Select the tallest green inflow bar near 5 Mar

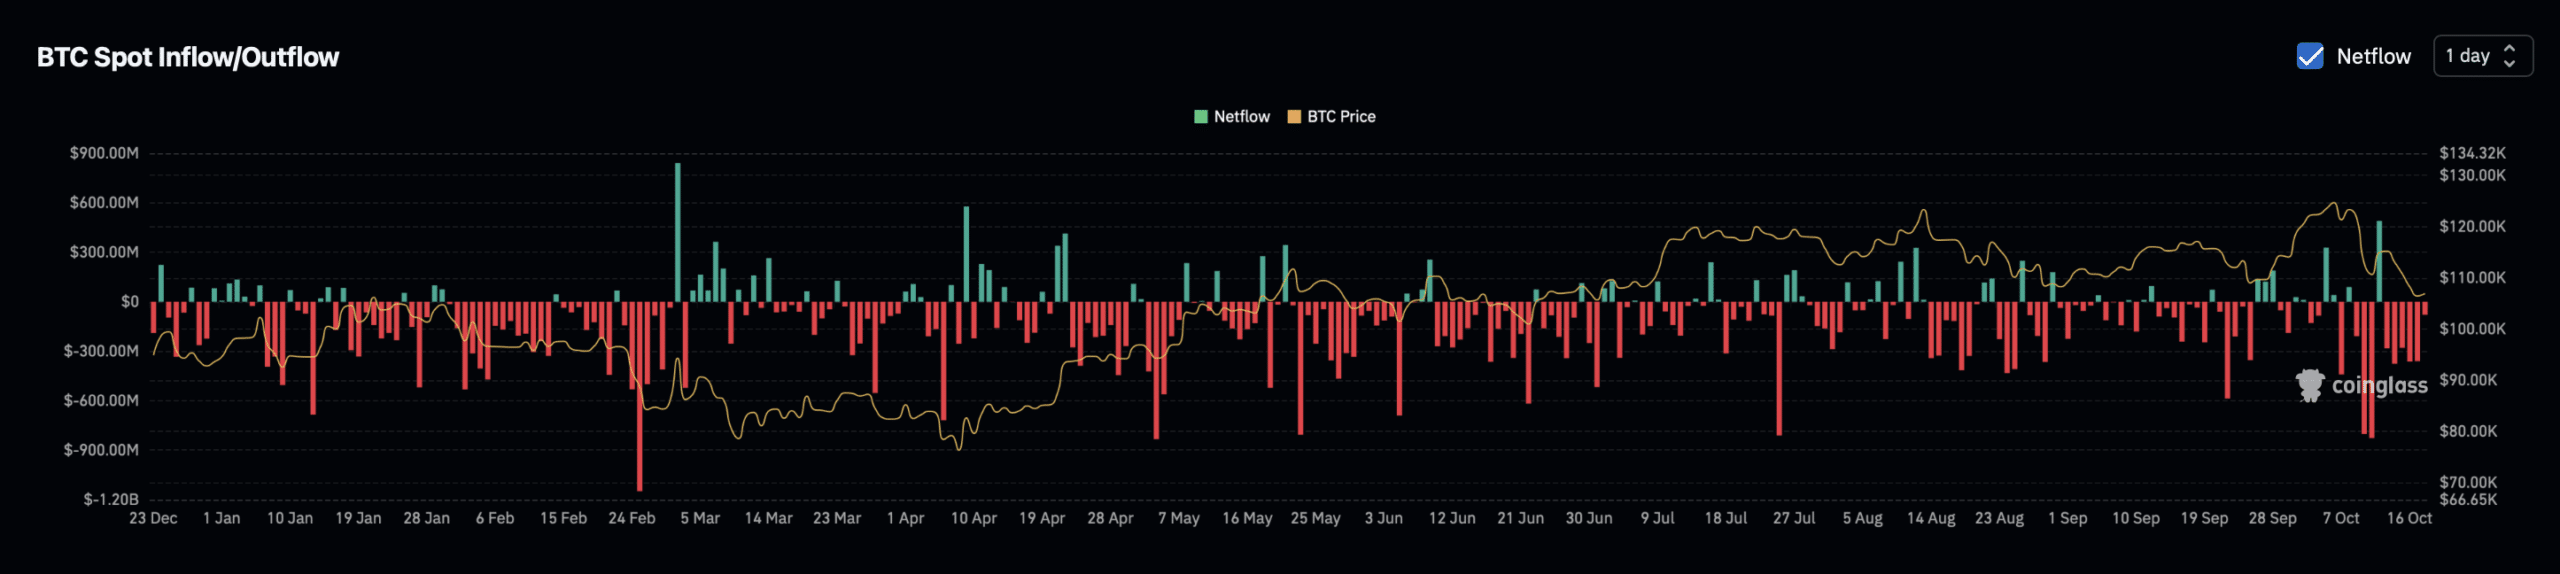(x=678, y=232)
